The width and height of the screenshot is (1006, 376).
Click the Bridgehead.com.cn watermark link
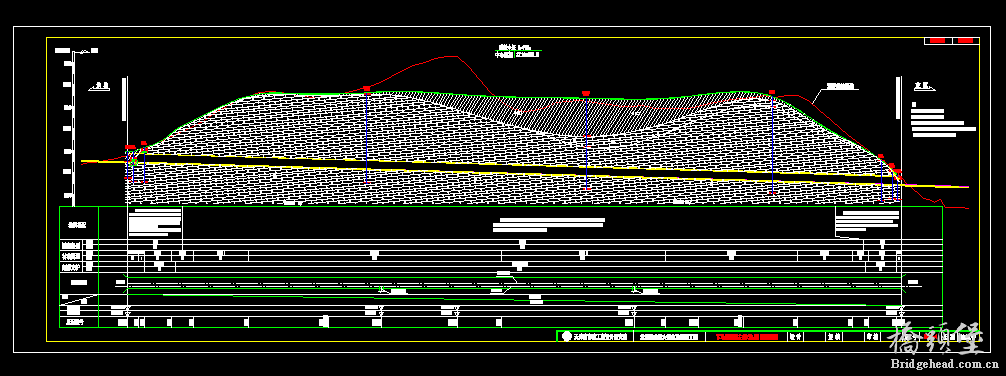[x=944, y=364]
